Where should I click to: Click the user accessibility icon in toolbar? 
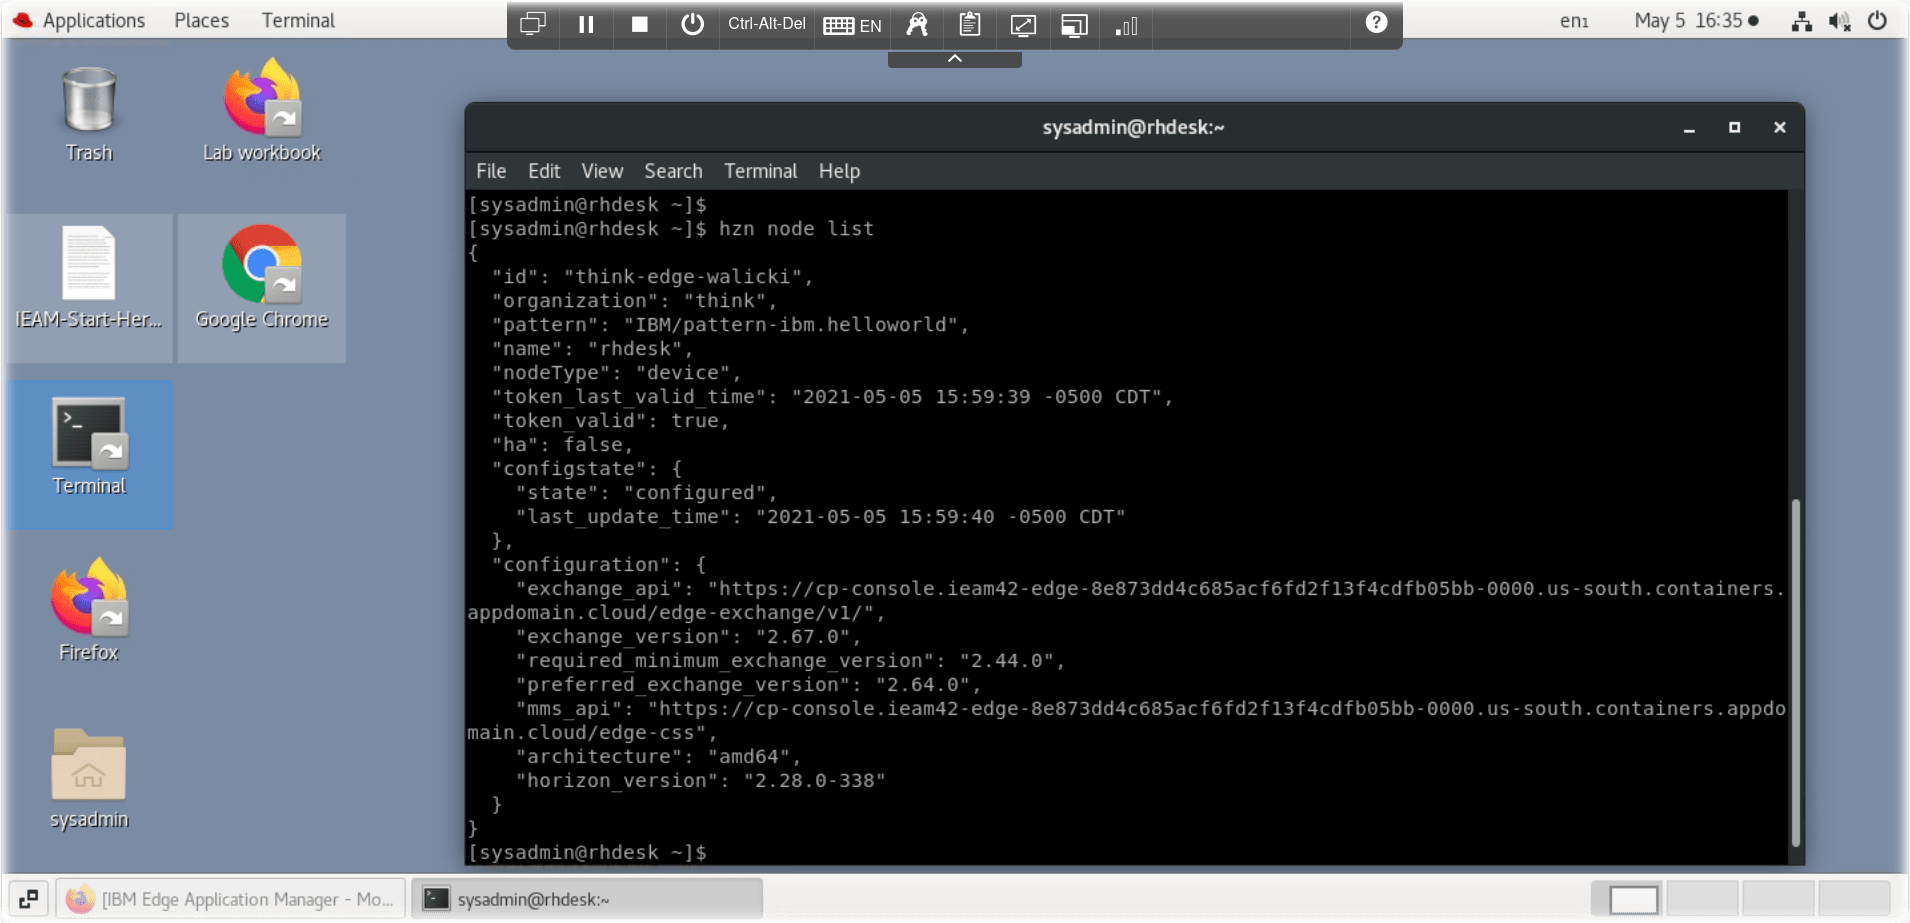pos(917,24)
